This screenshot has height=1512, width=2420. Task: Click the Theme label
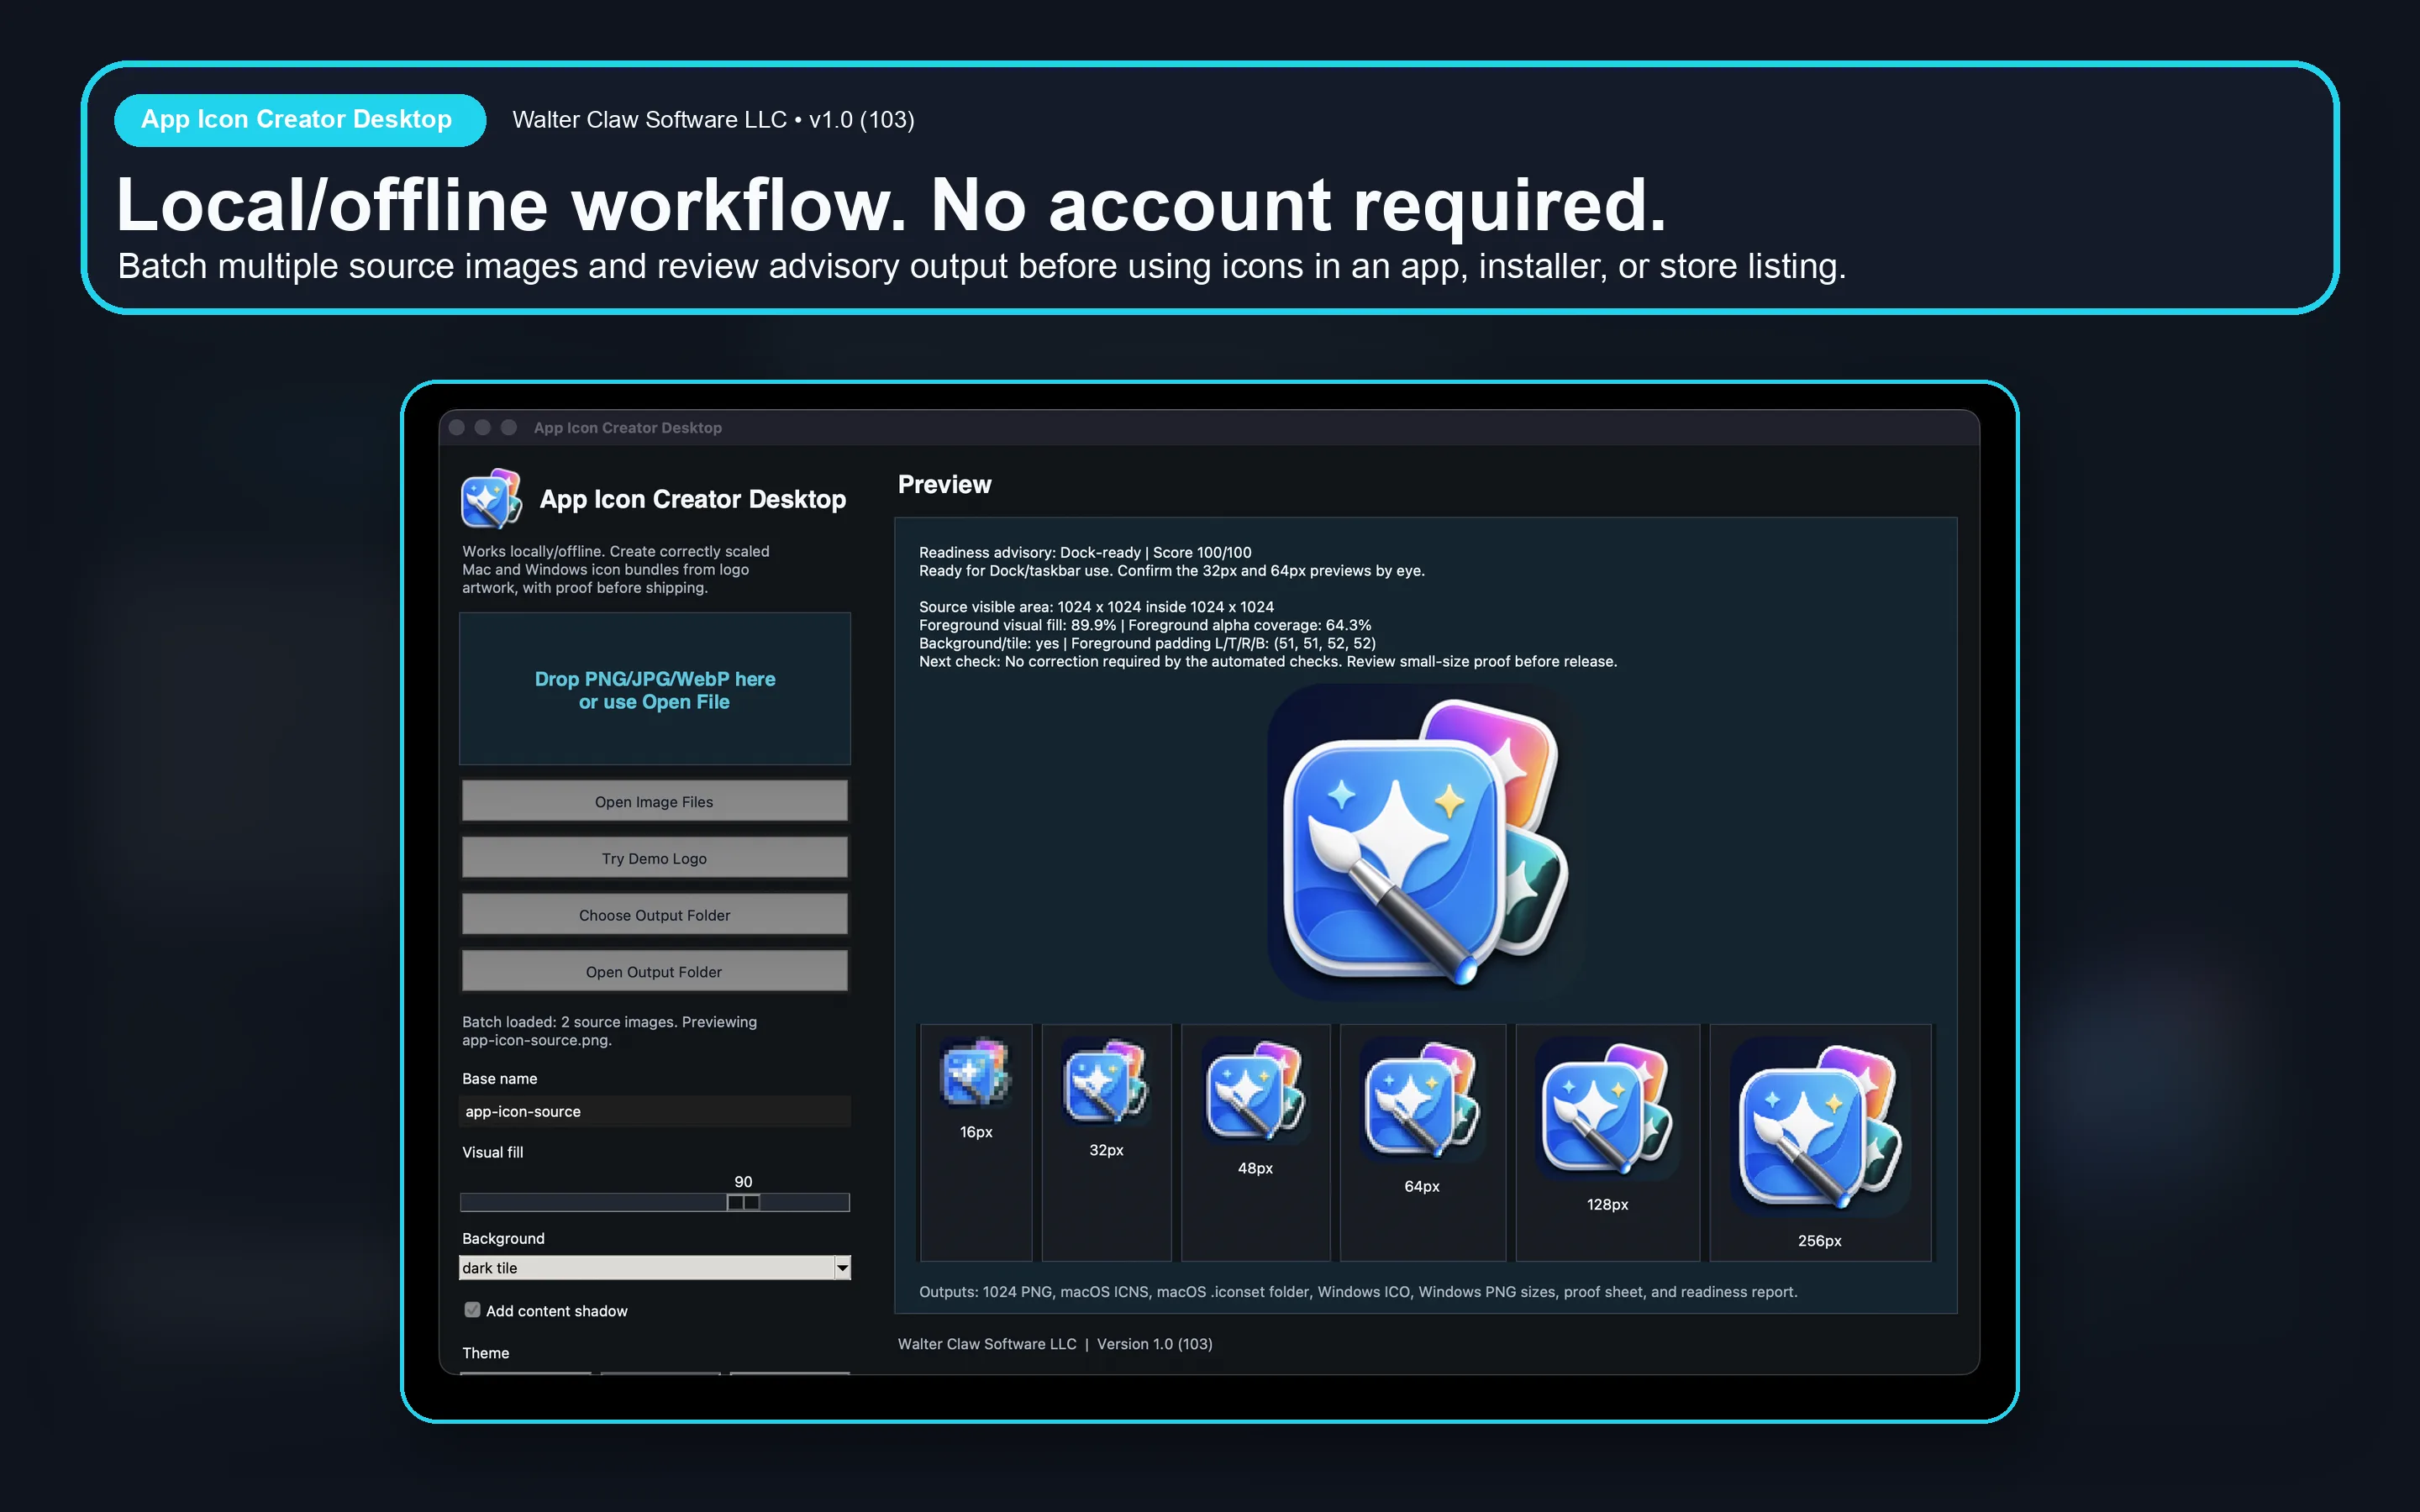(x=485, y=1353)
